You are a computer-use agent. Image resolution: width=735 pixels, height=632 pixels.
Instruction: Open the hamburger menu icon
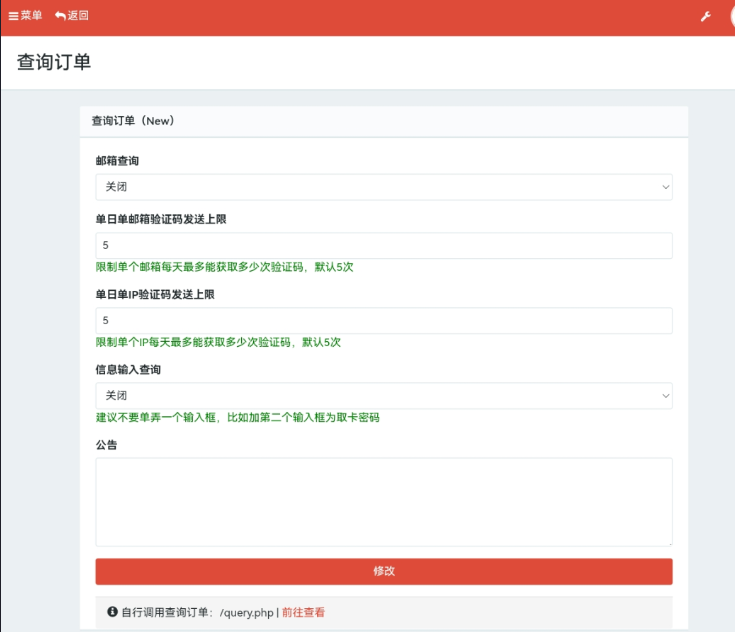pyautogui.click(x=13, y=16)
